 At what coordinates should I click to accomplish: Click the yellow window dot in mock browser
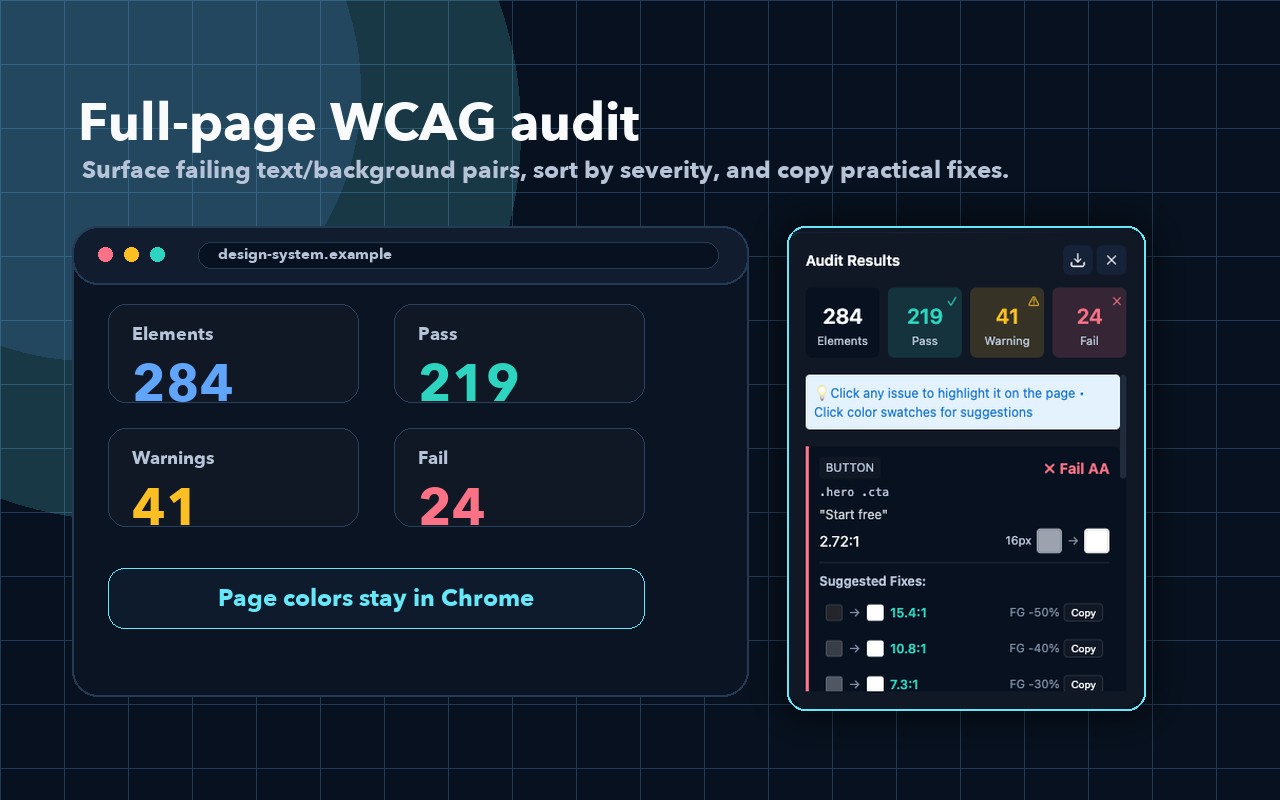pos(131,254)
